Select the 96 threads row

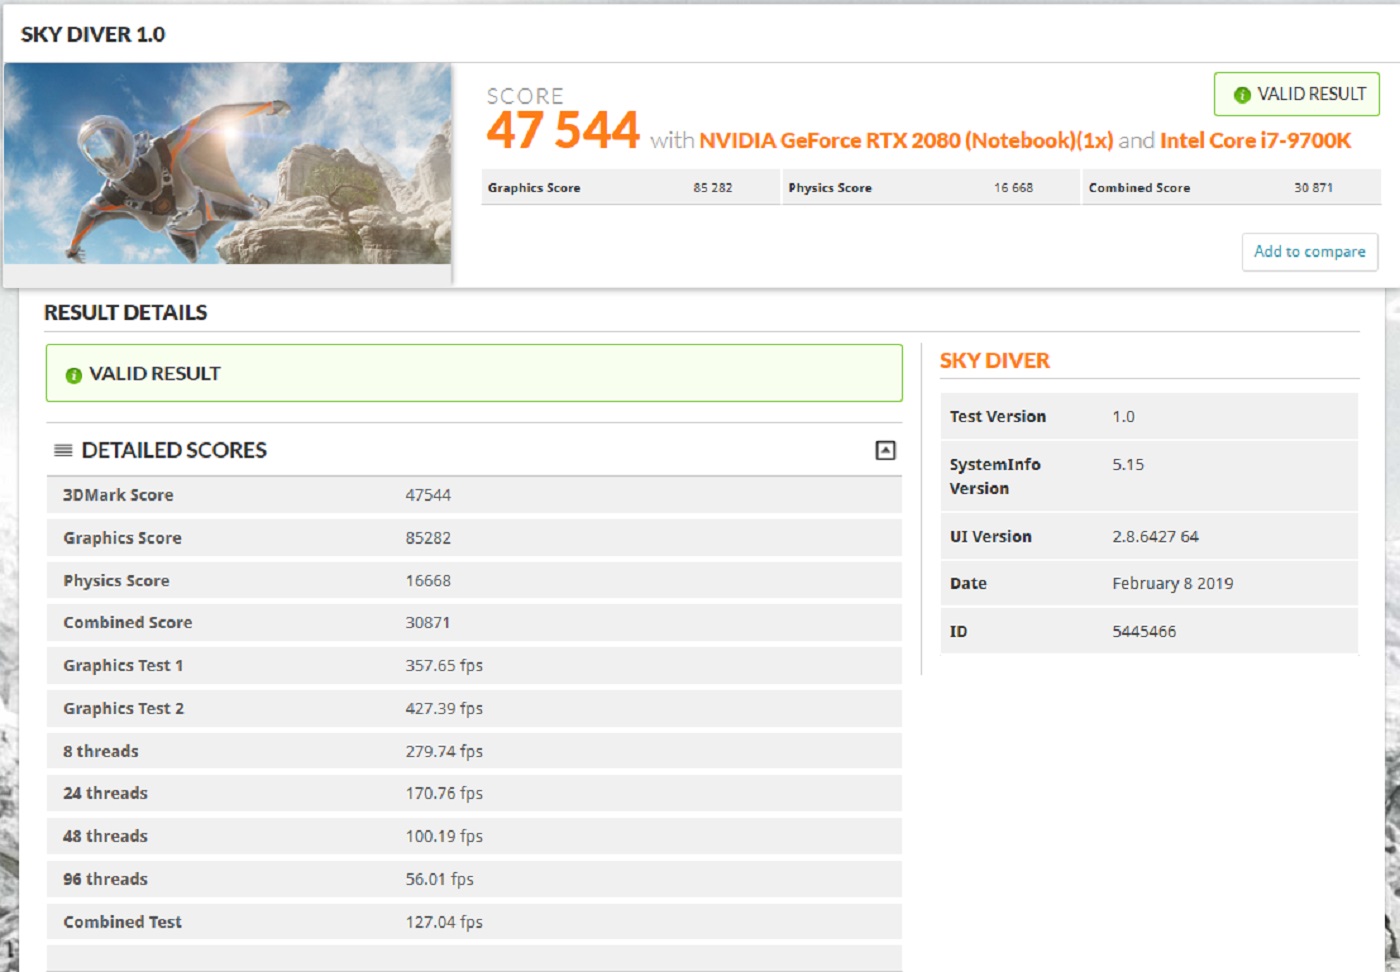473,879
